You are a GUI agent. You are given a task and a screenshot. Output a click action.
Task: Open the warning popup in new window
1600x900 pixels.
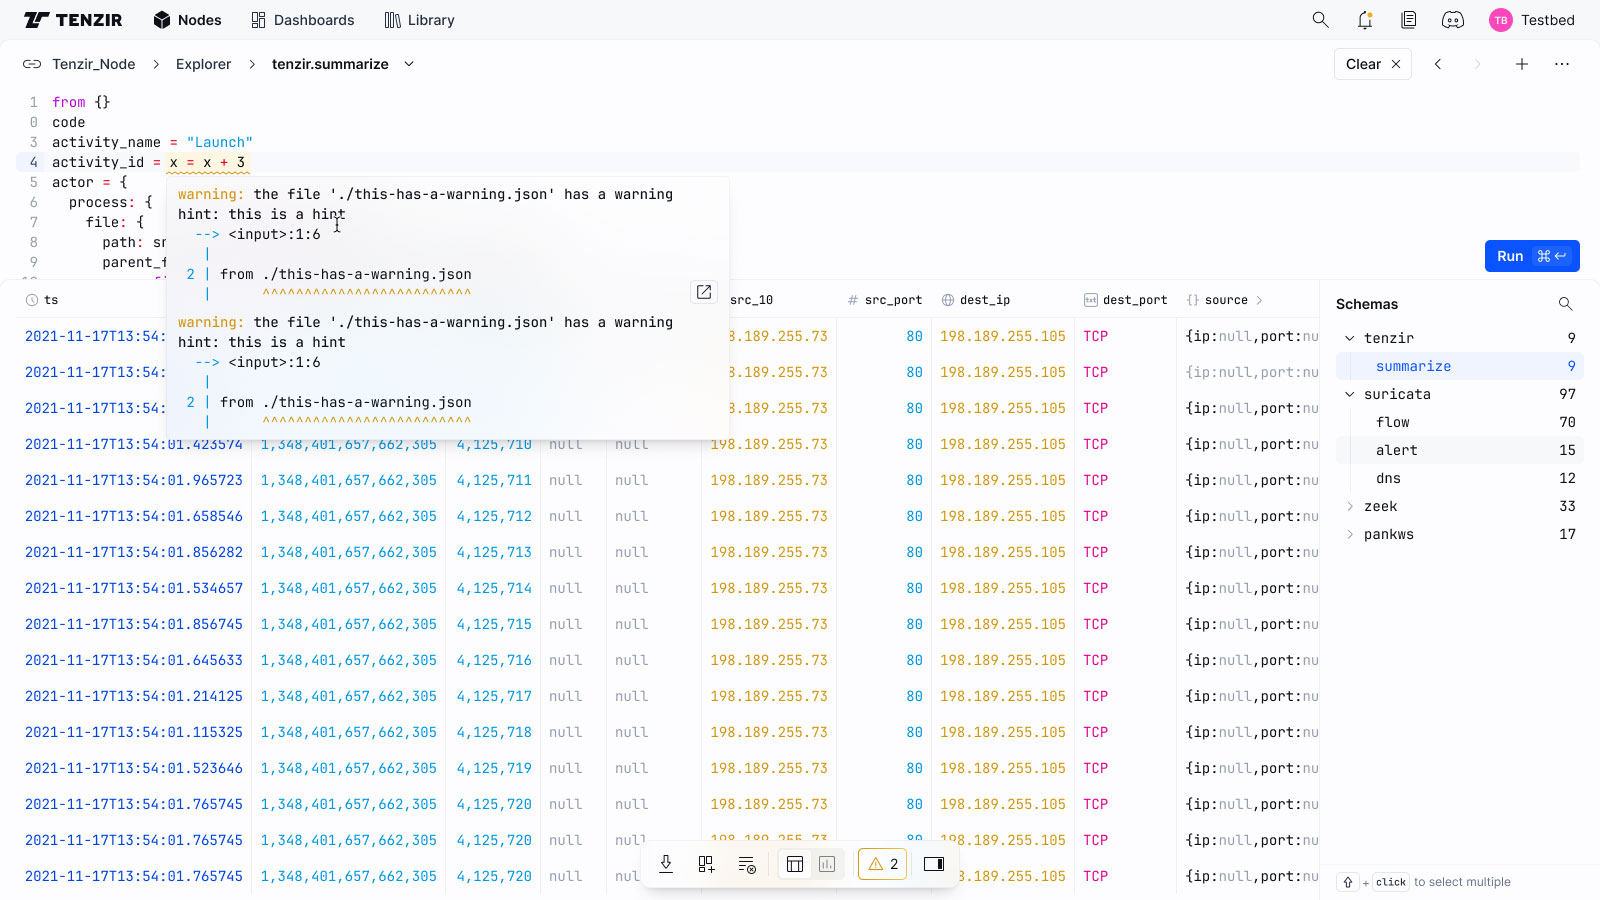pos(704,292)
